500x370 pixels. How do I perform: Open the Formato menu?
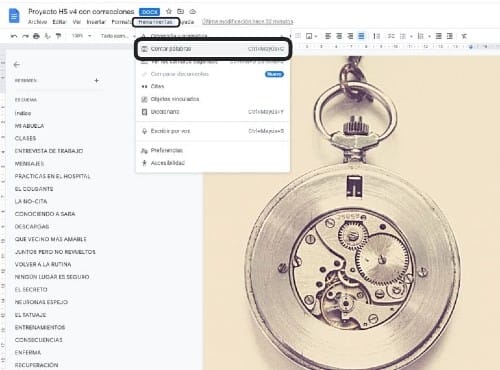pyautogui.click(x=121, y=22)
